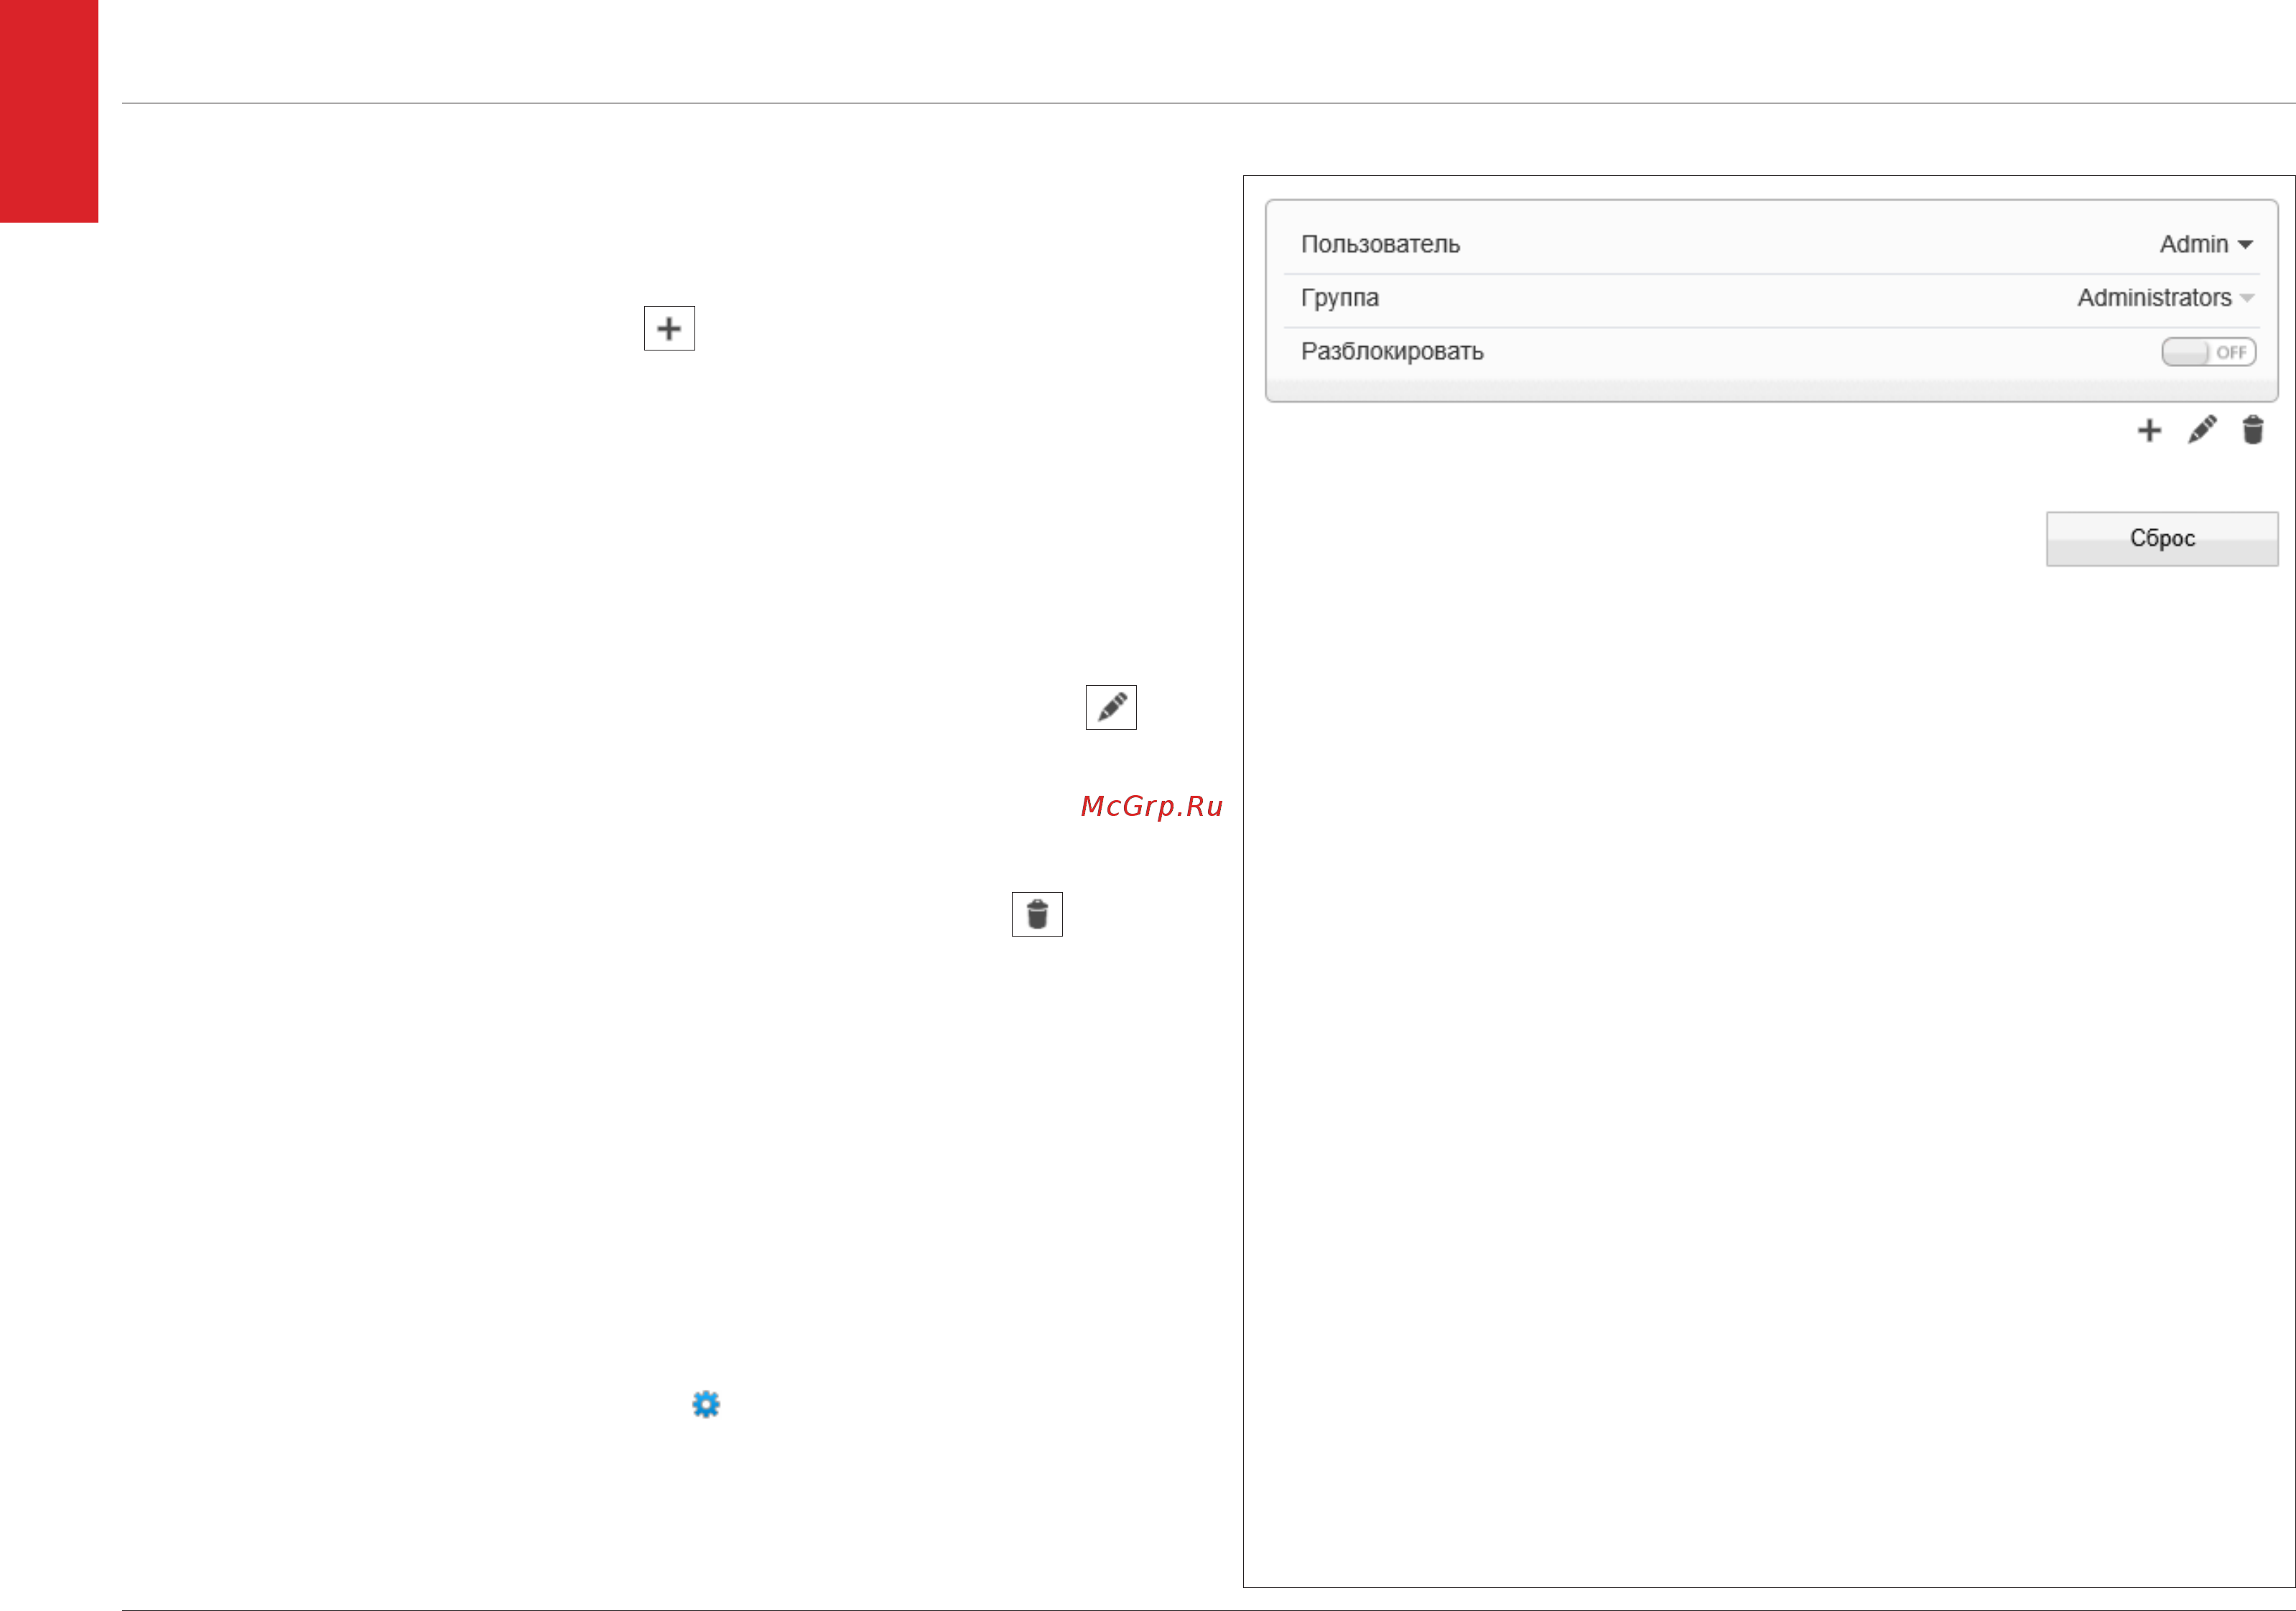Click the boxed pencil icon in the text
This screenshot has height=1611, width=2296.
tap(1111, 708)
